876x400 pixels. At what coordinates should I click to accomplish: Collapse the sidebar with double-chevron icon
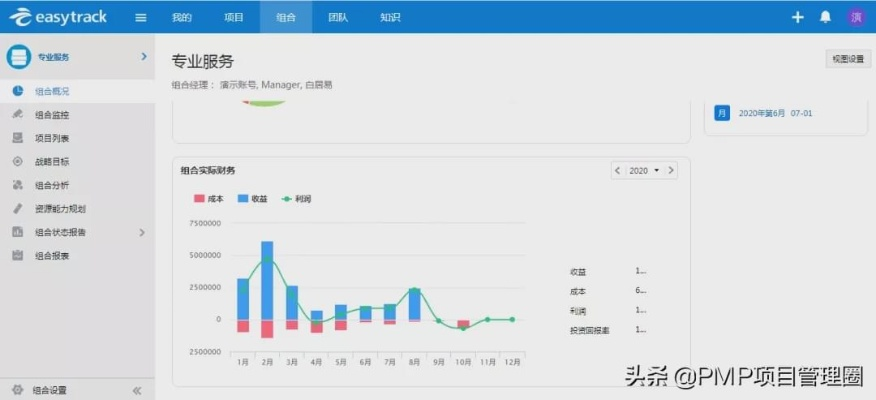(137, 391)
